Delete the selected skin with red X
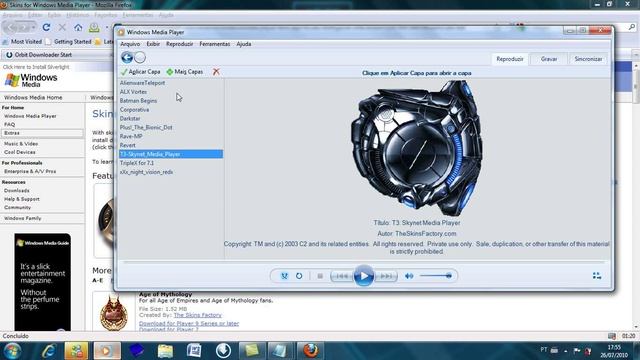The image size is (640, 360). [x=216, y=72]
